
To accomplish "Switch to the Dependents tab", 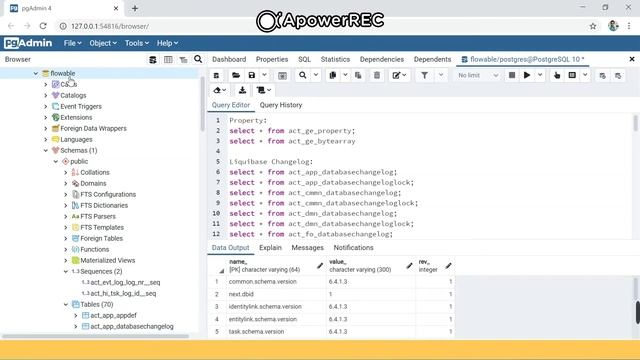I will tap(432, 59).
